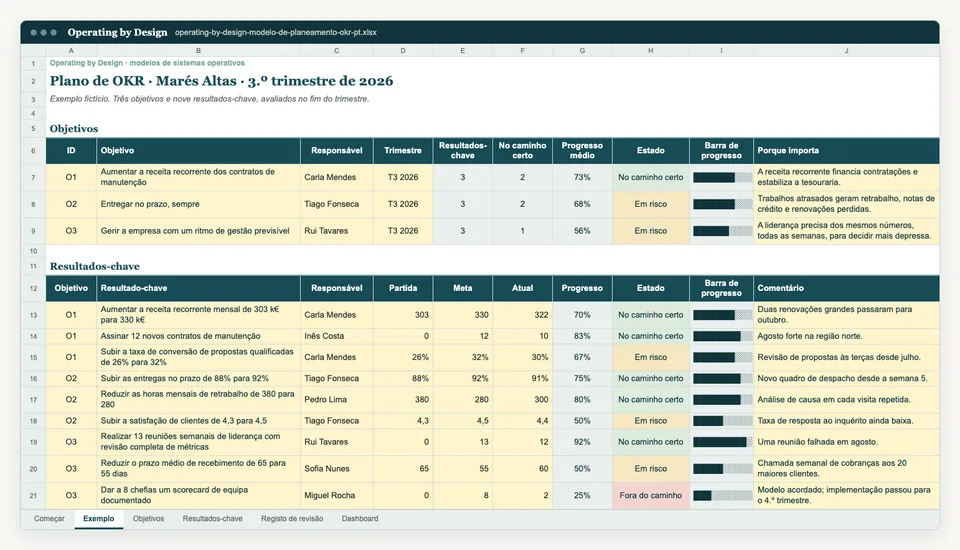Click the 'Carla Mendes' cell in row 7
This screenshot has width=960, height=550.
337,178
